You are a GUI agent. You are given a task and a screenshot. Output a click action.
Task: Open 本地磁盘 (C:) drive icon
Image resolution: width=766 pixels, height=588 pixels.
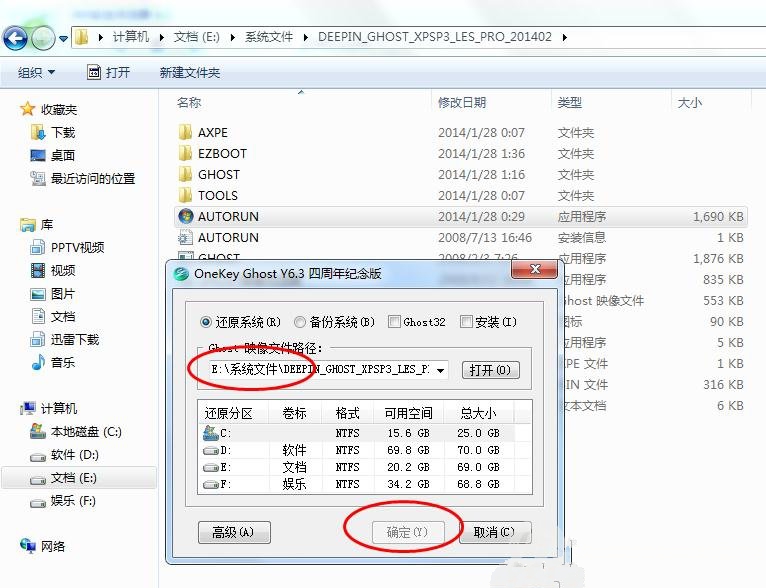point(38,432)
